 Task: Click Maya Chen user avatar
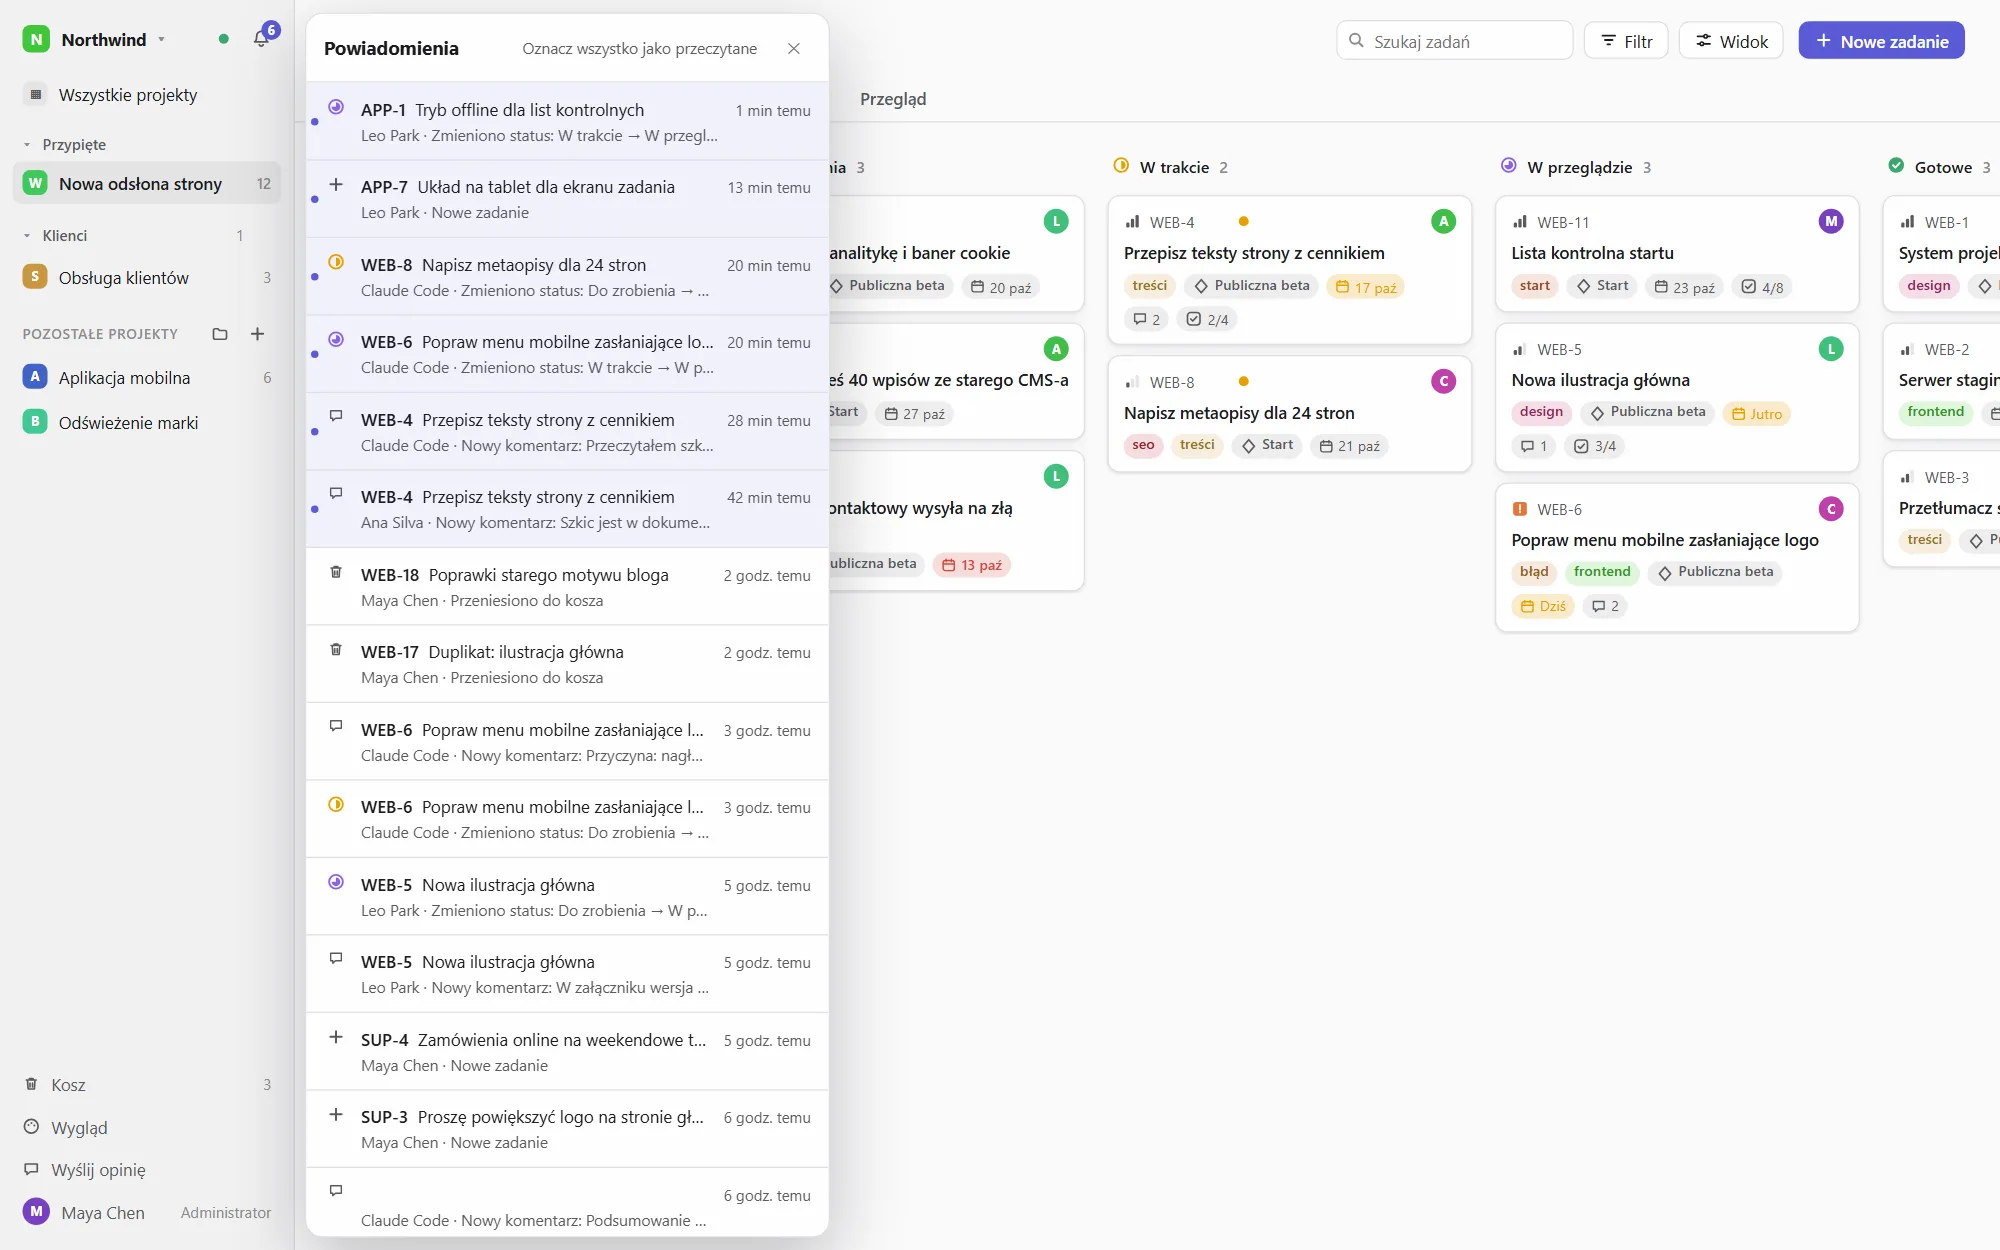(36, 1212)
